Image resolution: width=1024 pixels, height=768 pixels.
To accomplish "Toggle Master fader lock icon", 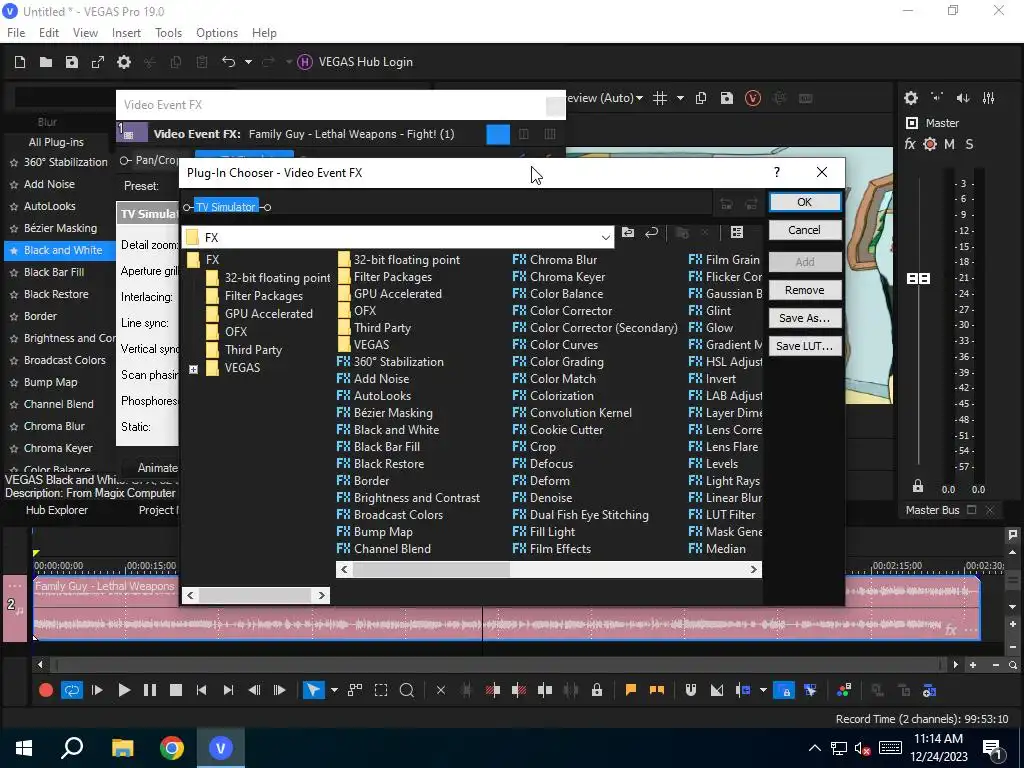I will pos(918,487).
